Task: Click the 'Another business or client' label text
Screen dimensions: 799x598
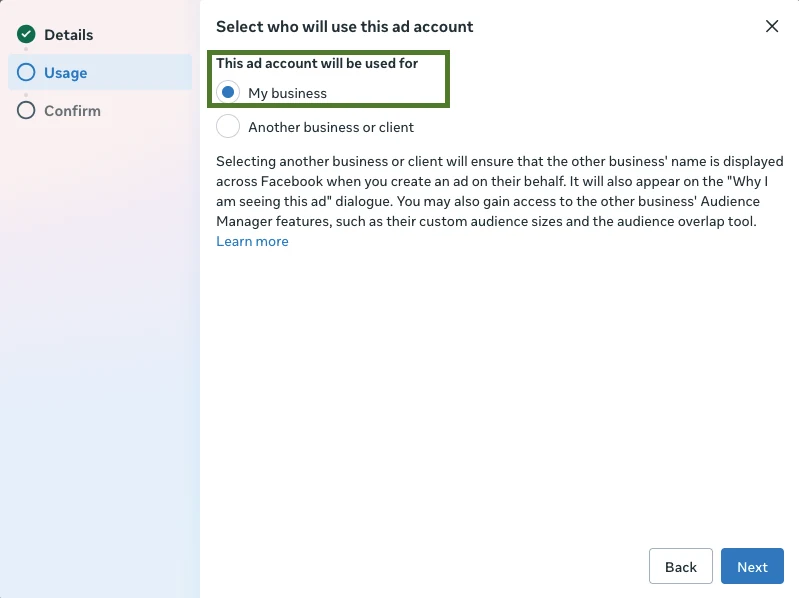Action: 331,127
